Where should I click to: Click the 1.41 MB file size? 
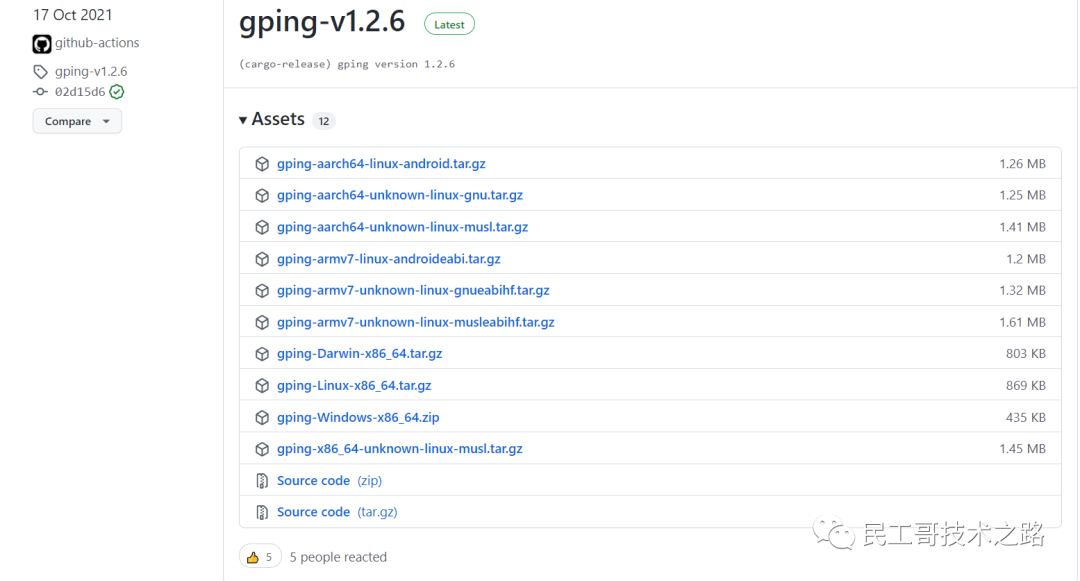(x=1022, y=227)
